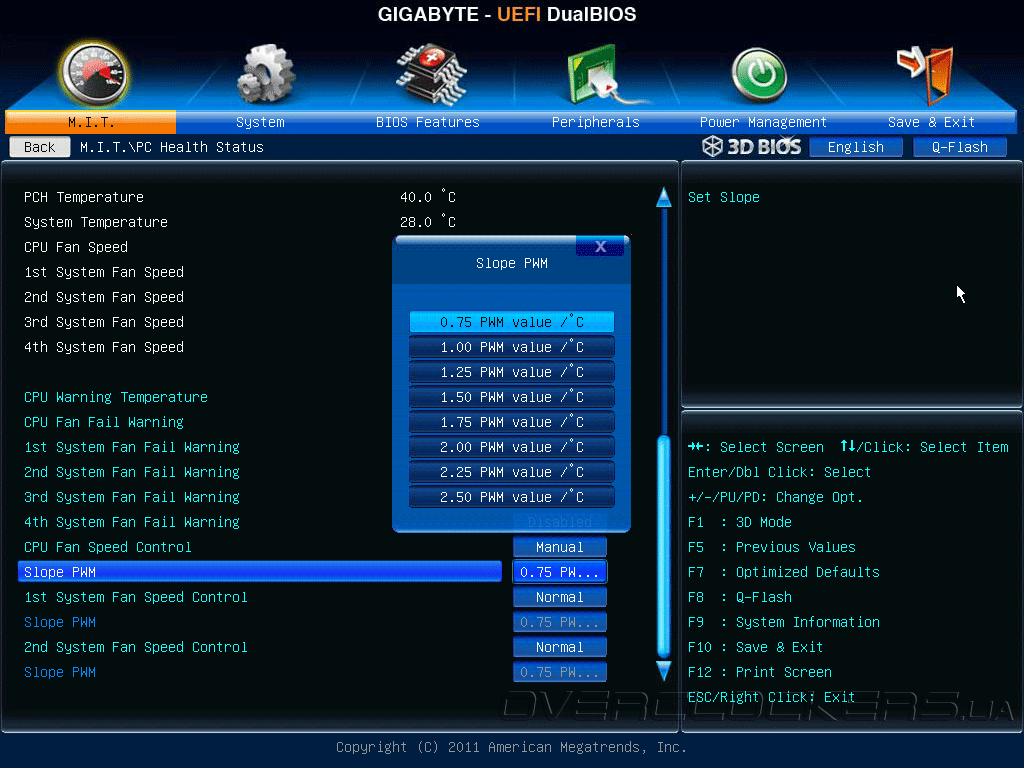Close the Slope PWM popup
The image size is (1024, 768).
[600, 246]
